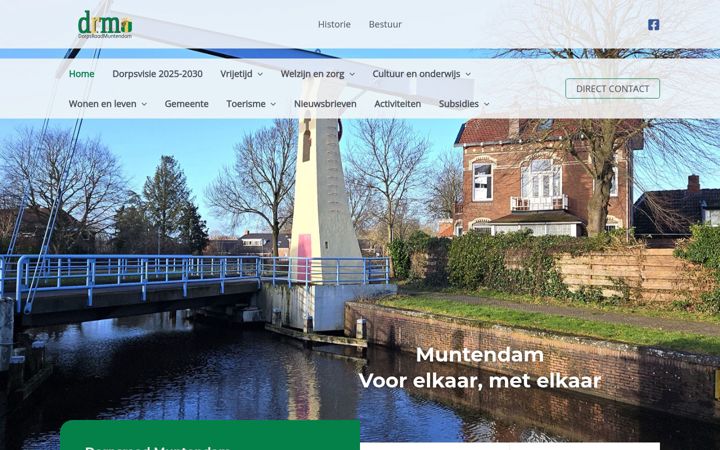Viewport: 720px width, 450px height.
Task: Go to the Home menu item
Action: click(x=82, y=74)
